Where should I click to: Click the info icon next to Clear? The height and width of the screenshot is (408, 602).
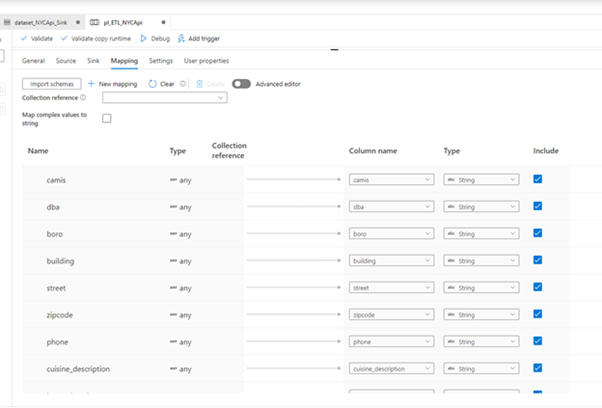click(x=183, y=84)
